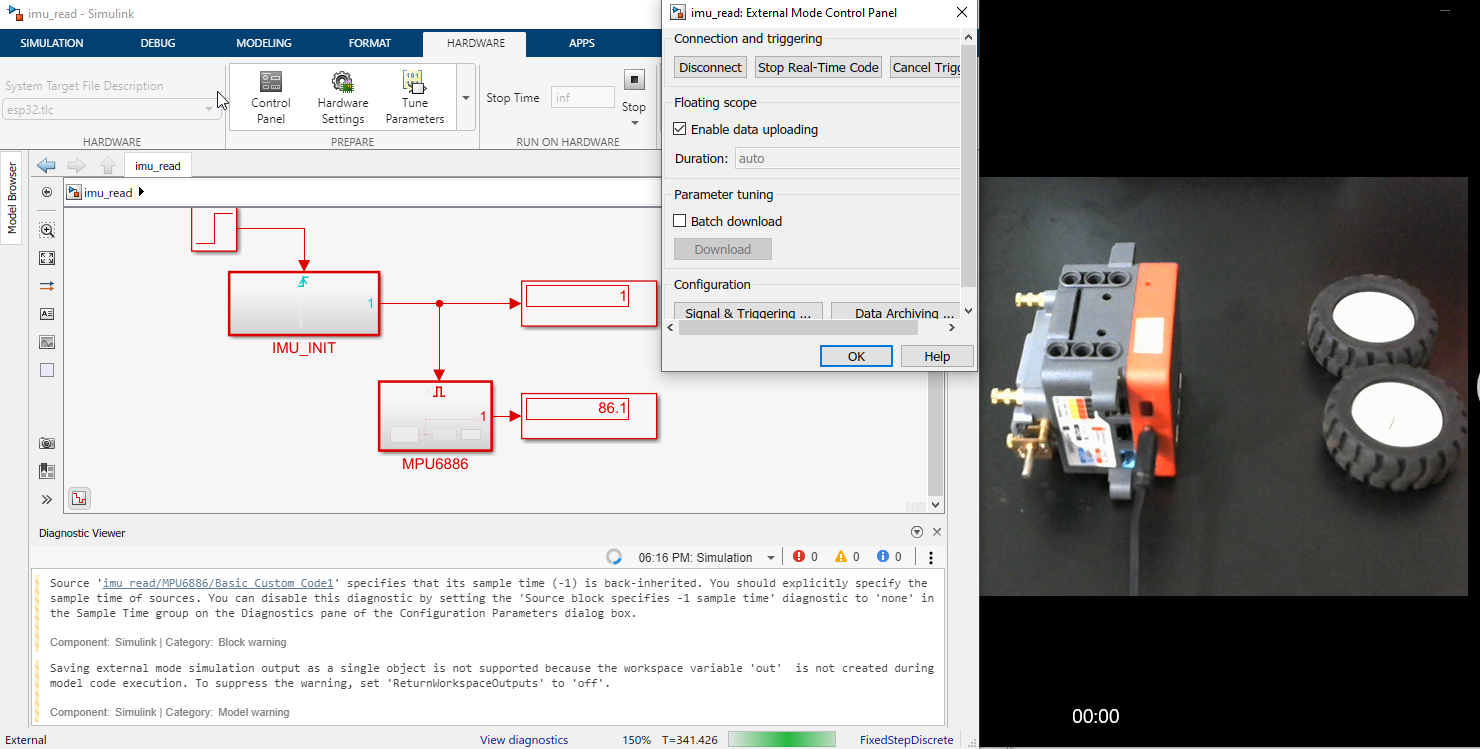
Task: Click OK in External Mode Control Panel
Action: click(856, 356)
